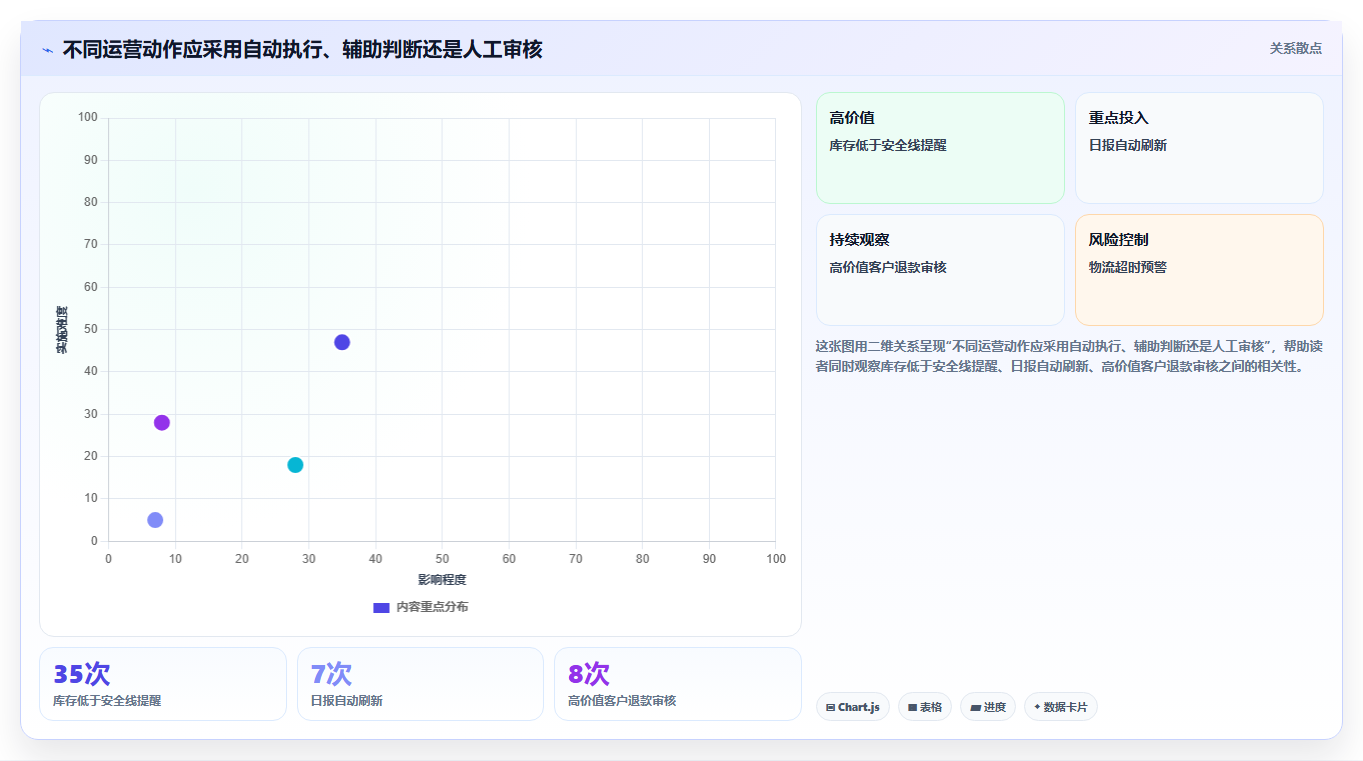Click the 物流超时预警 text in 风险控制 card
This screenshot has width=1363, height=761.
[x=1128, y=267]
